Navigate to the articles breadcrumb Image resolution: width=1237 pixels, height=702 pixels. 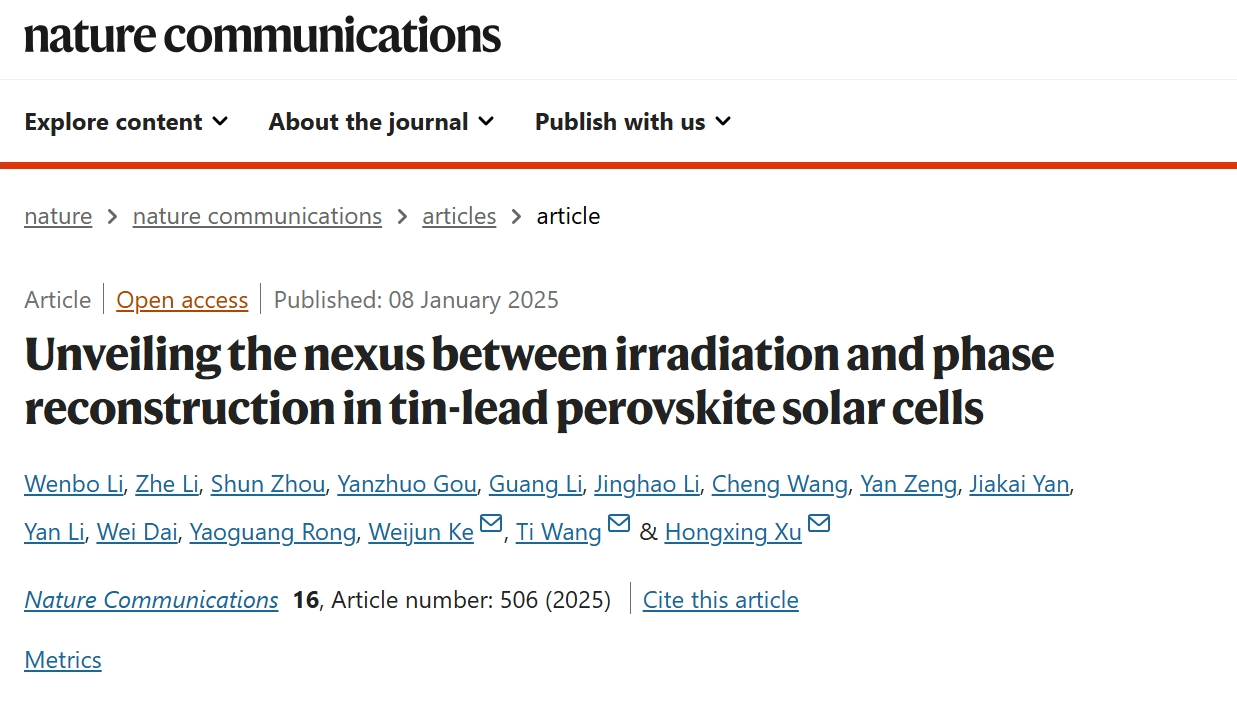(x=459, y=216)
